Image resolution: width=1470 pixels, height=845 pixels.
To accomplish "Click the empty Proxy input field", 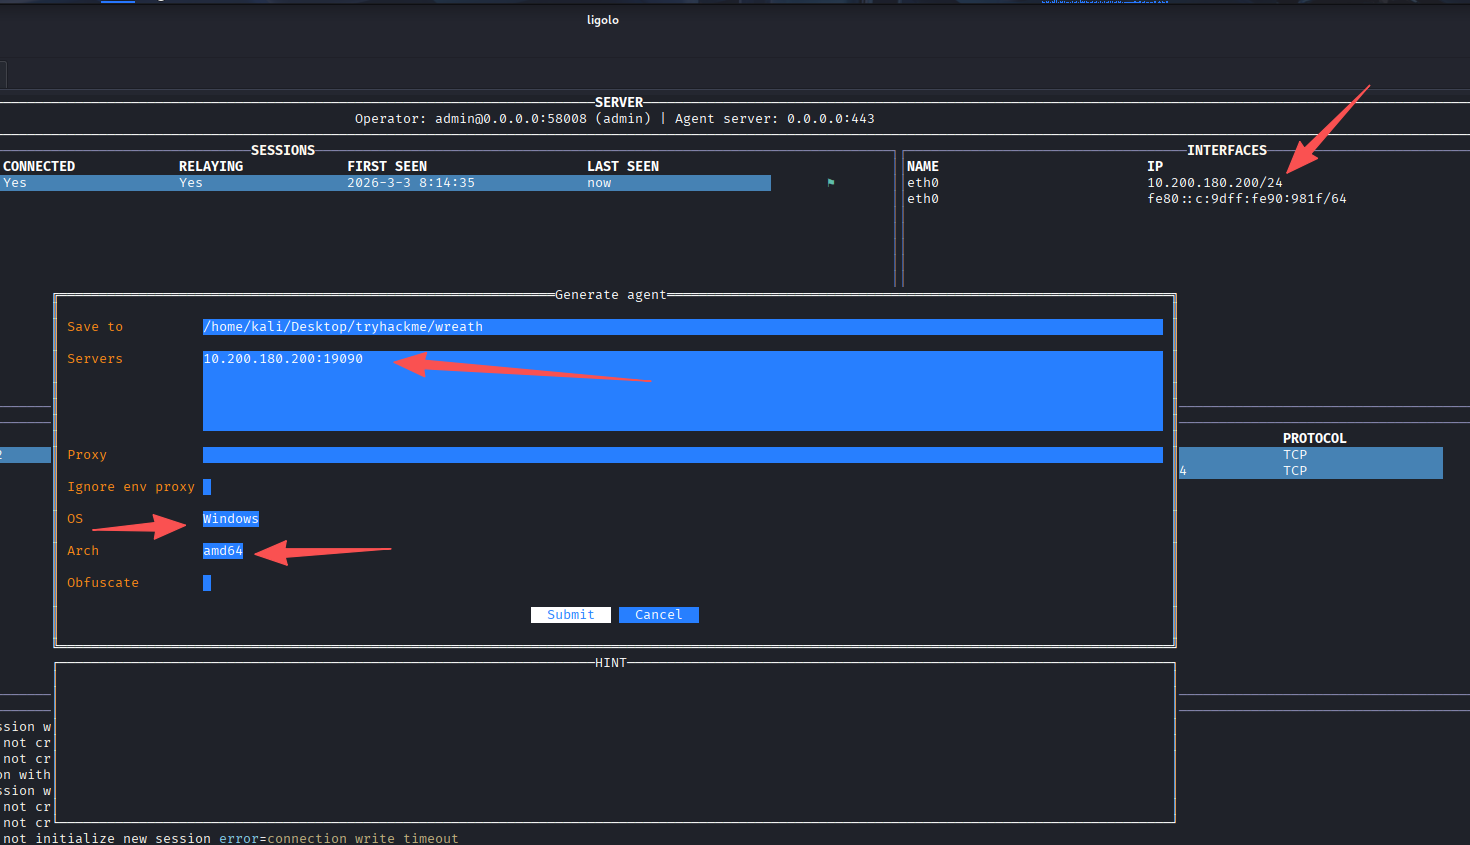I will [682, 455].
